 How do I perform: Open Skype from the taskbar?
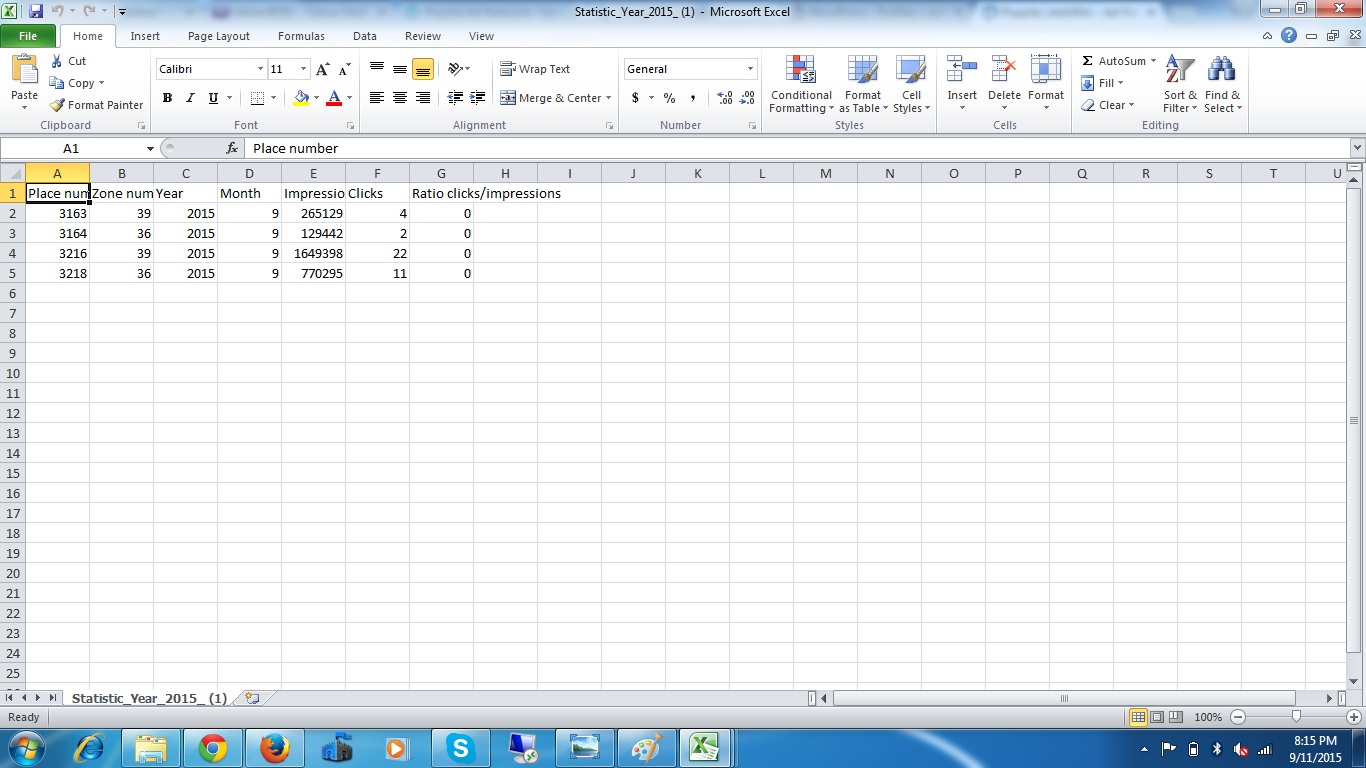(x=460, y=748)
